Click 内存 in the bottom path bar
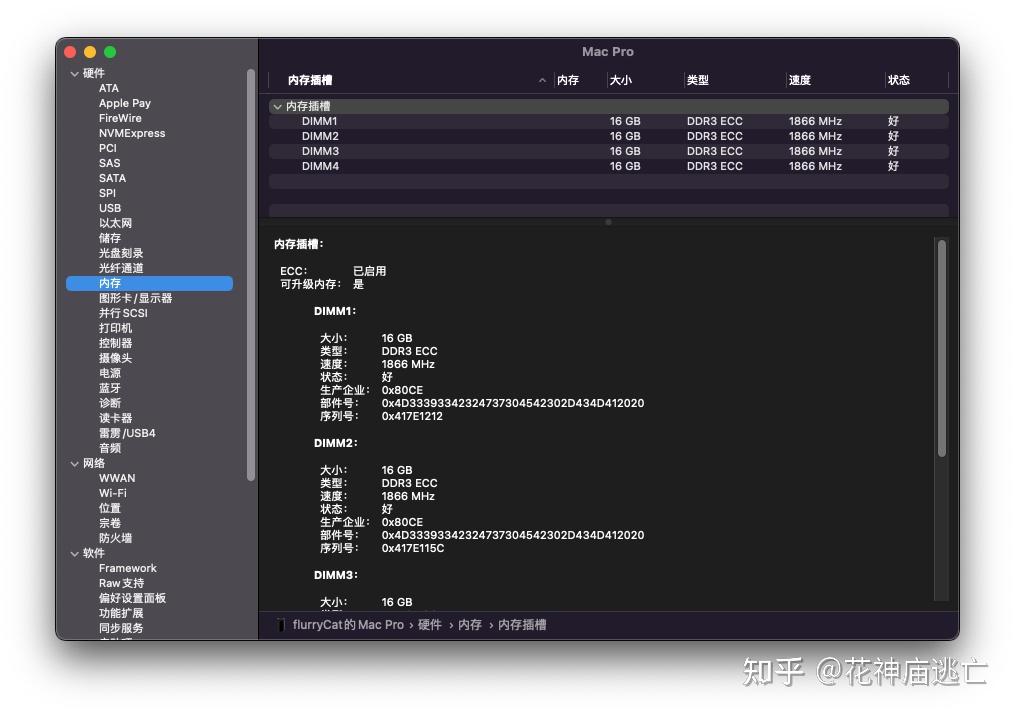 (470, 625)
